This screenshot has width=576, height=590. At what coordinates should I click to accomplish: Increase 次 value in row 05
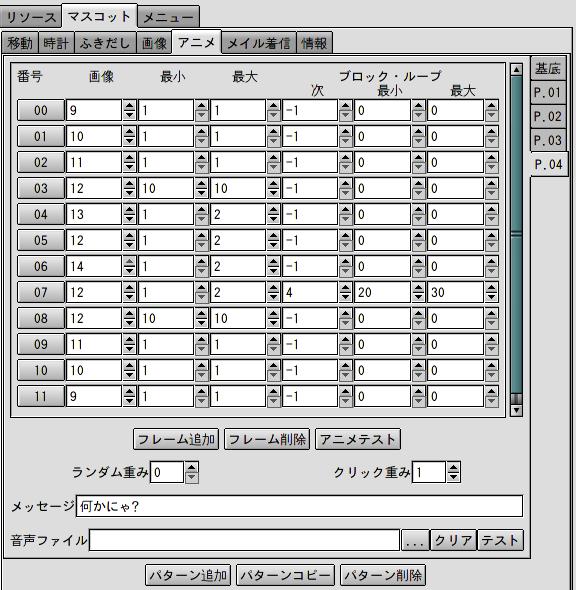pyautogui.click(x=345, y=235)
